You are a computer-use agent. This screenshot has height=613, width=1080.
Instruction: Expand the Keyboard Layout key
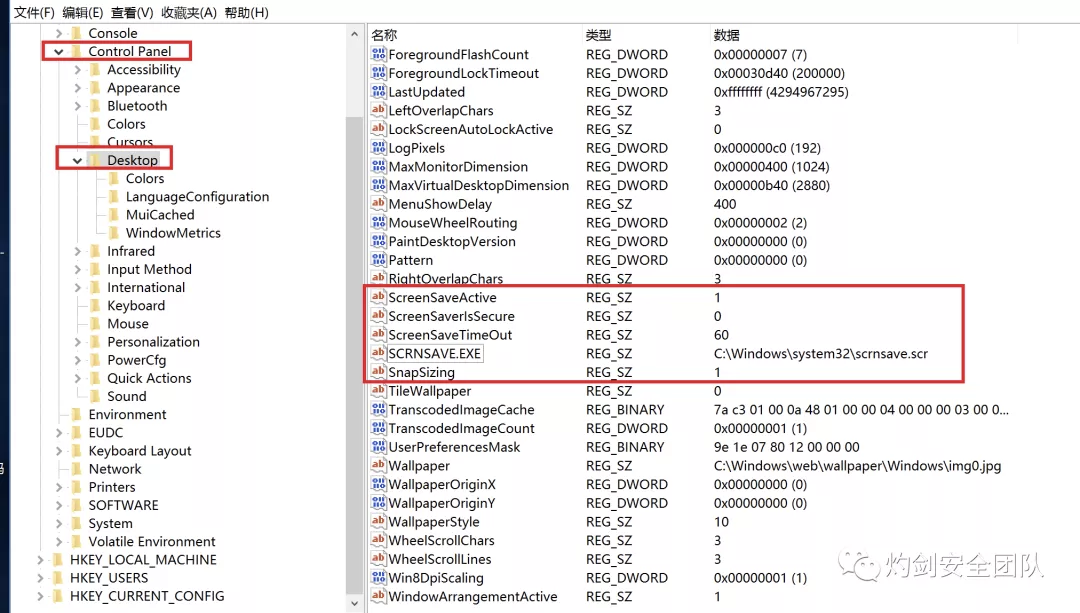click(59, 450)
